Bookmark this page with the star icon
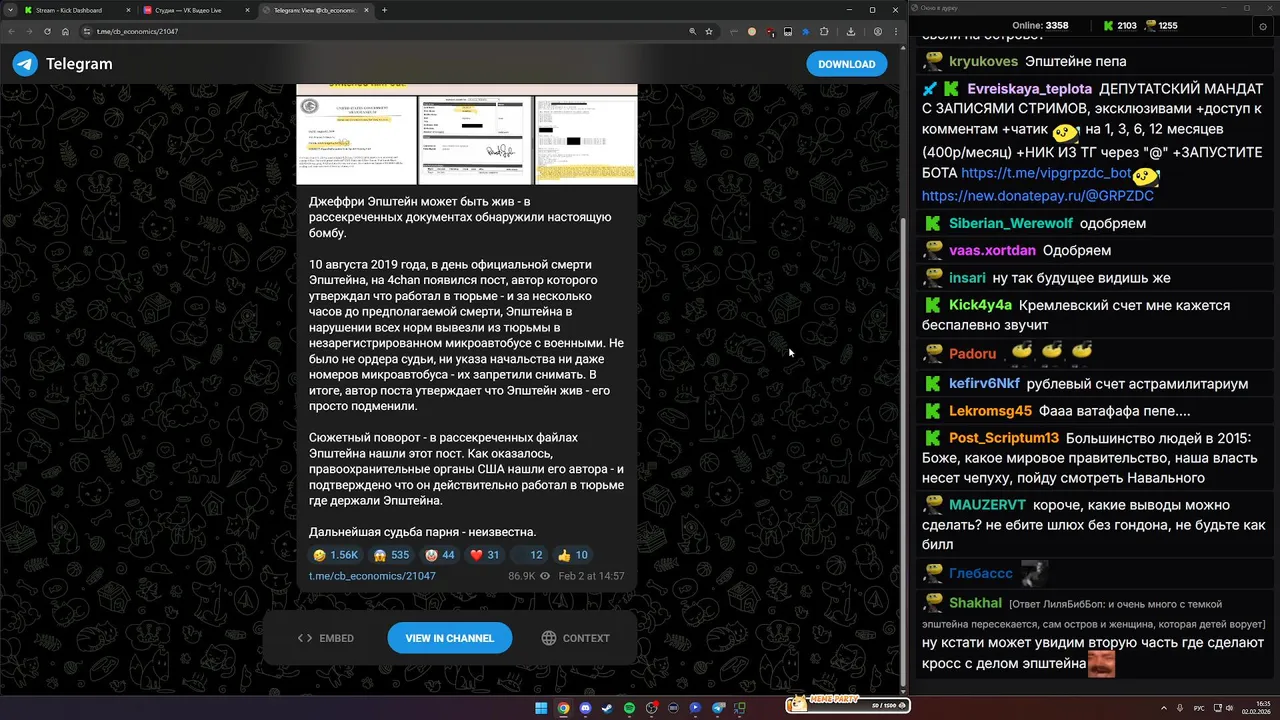The height and width of the screenshot is (720, 1280). click(709, 31)
